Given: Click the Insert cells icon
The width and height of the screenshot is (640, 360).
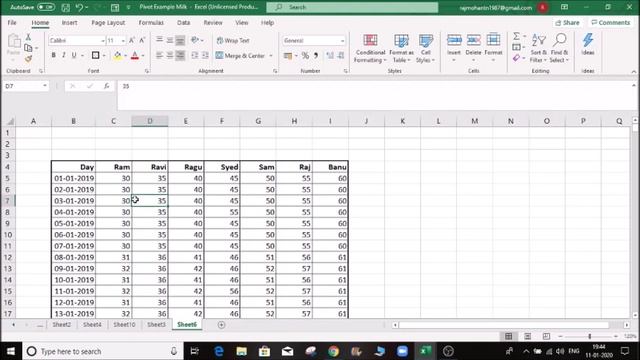Looking at the screenshot, I should click(x=454, y=41).
